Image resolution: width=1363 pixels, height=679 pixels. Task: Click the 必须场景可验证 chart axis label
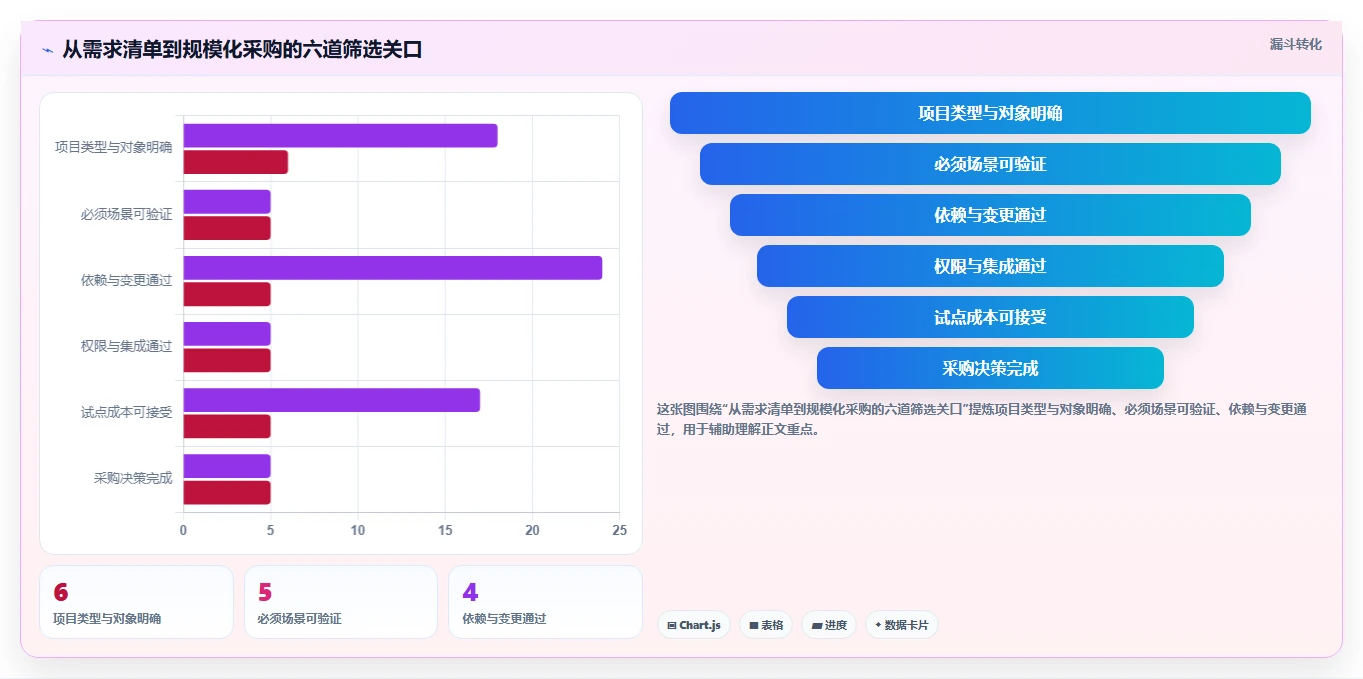pyautogui.click(x=126, y=214)
